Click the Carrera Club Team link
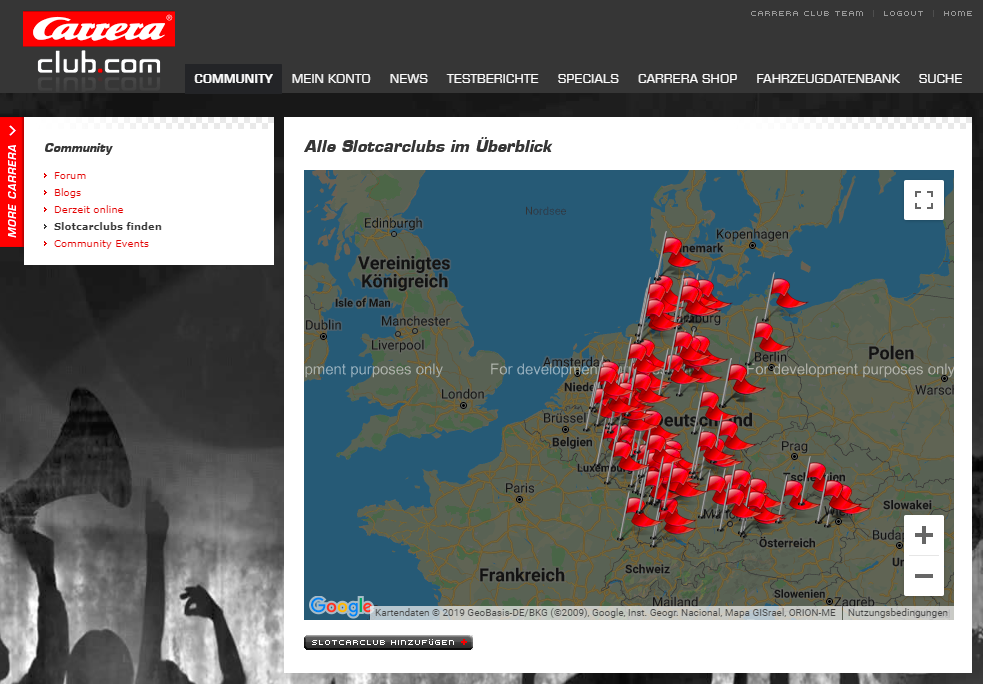This screenshot has height=684, width=983. [x=807, y=13]
